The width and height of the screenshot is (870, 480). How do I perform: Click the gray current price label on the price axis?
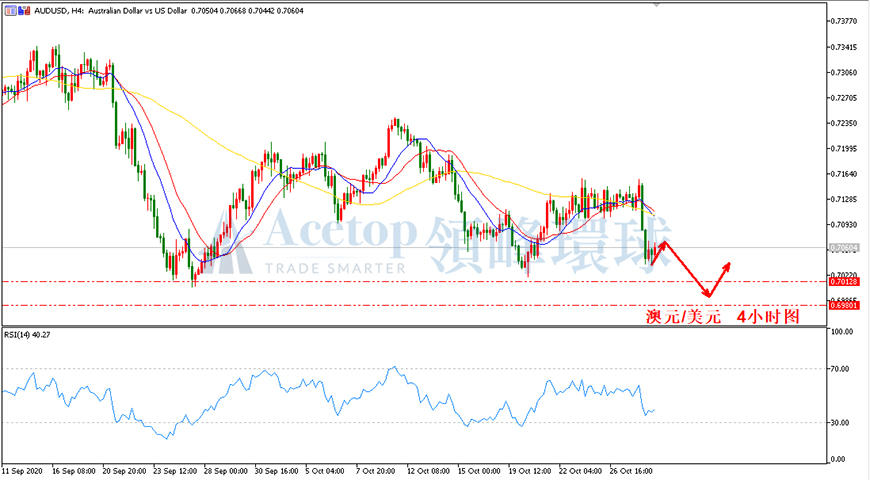point(844,248)
